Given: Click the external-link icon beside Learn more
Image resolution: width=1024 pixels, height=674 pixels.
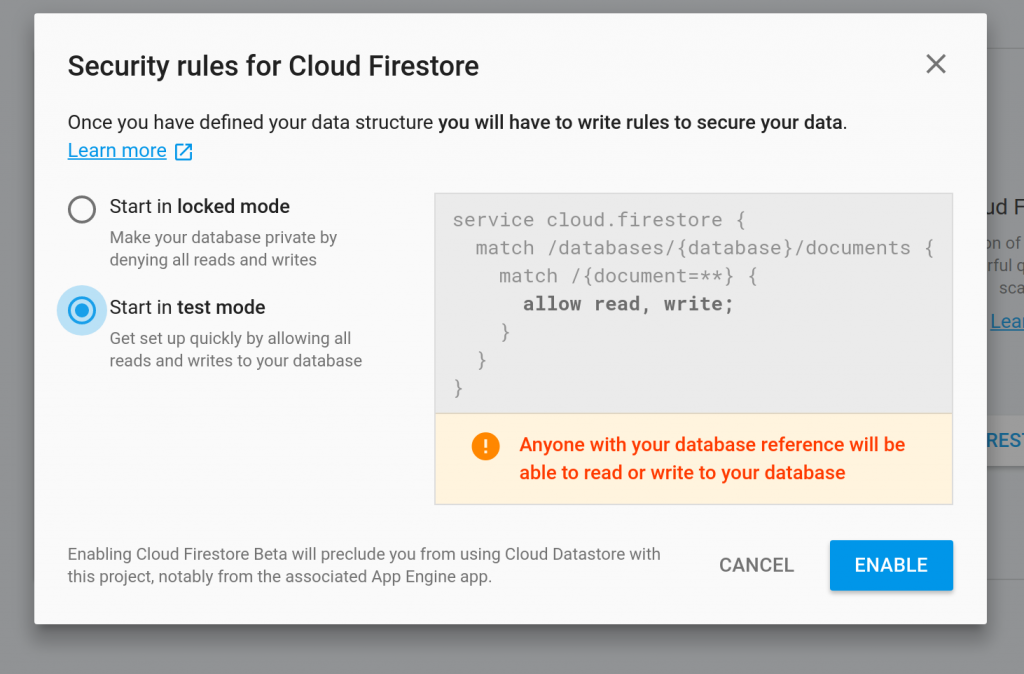Looking at the screenshot, I should point(184,151).
